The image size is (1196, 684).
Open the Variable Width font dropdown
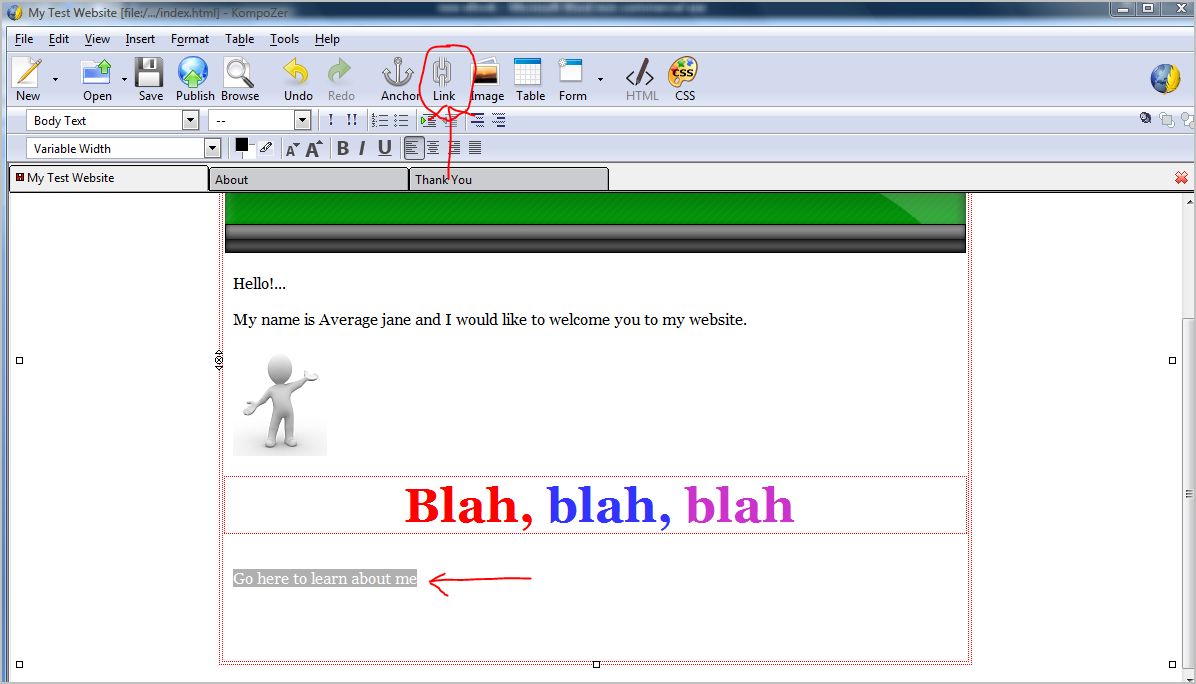pyautogui.click(x=211, y=149)
